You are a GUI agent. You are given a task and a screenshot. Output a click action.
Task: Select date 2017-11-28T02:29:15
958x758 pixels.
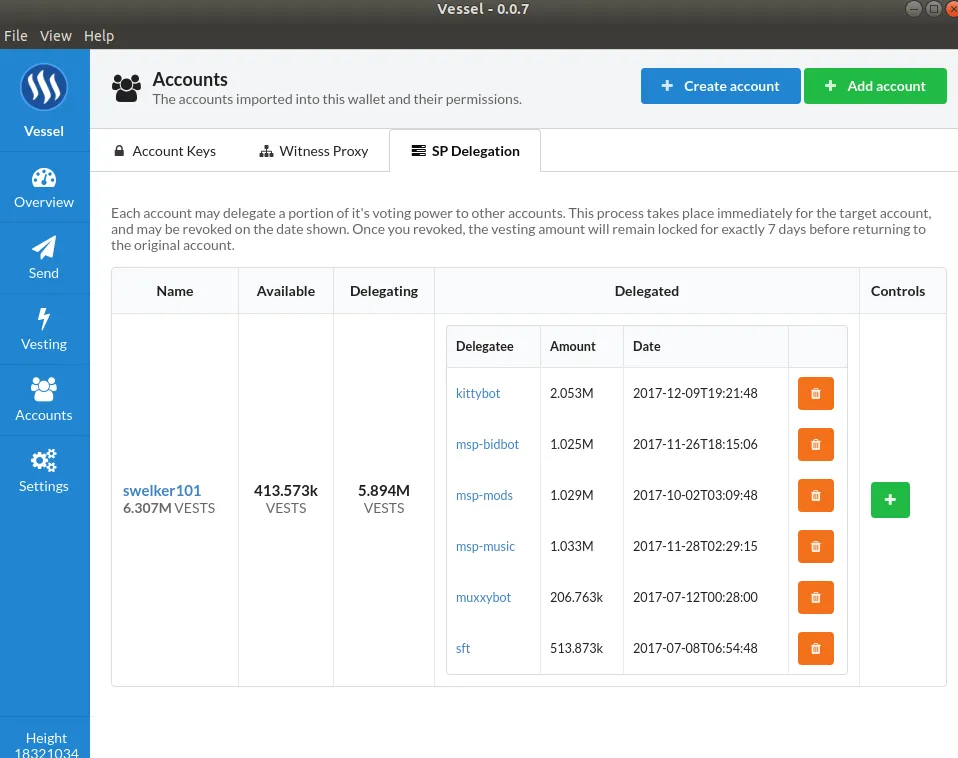pos(695,547)
